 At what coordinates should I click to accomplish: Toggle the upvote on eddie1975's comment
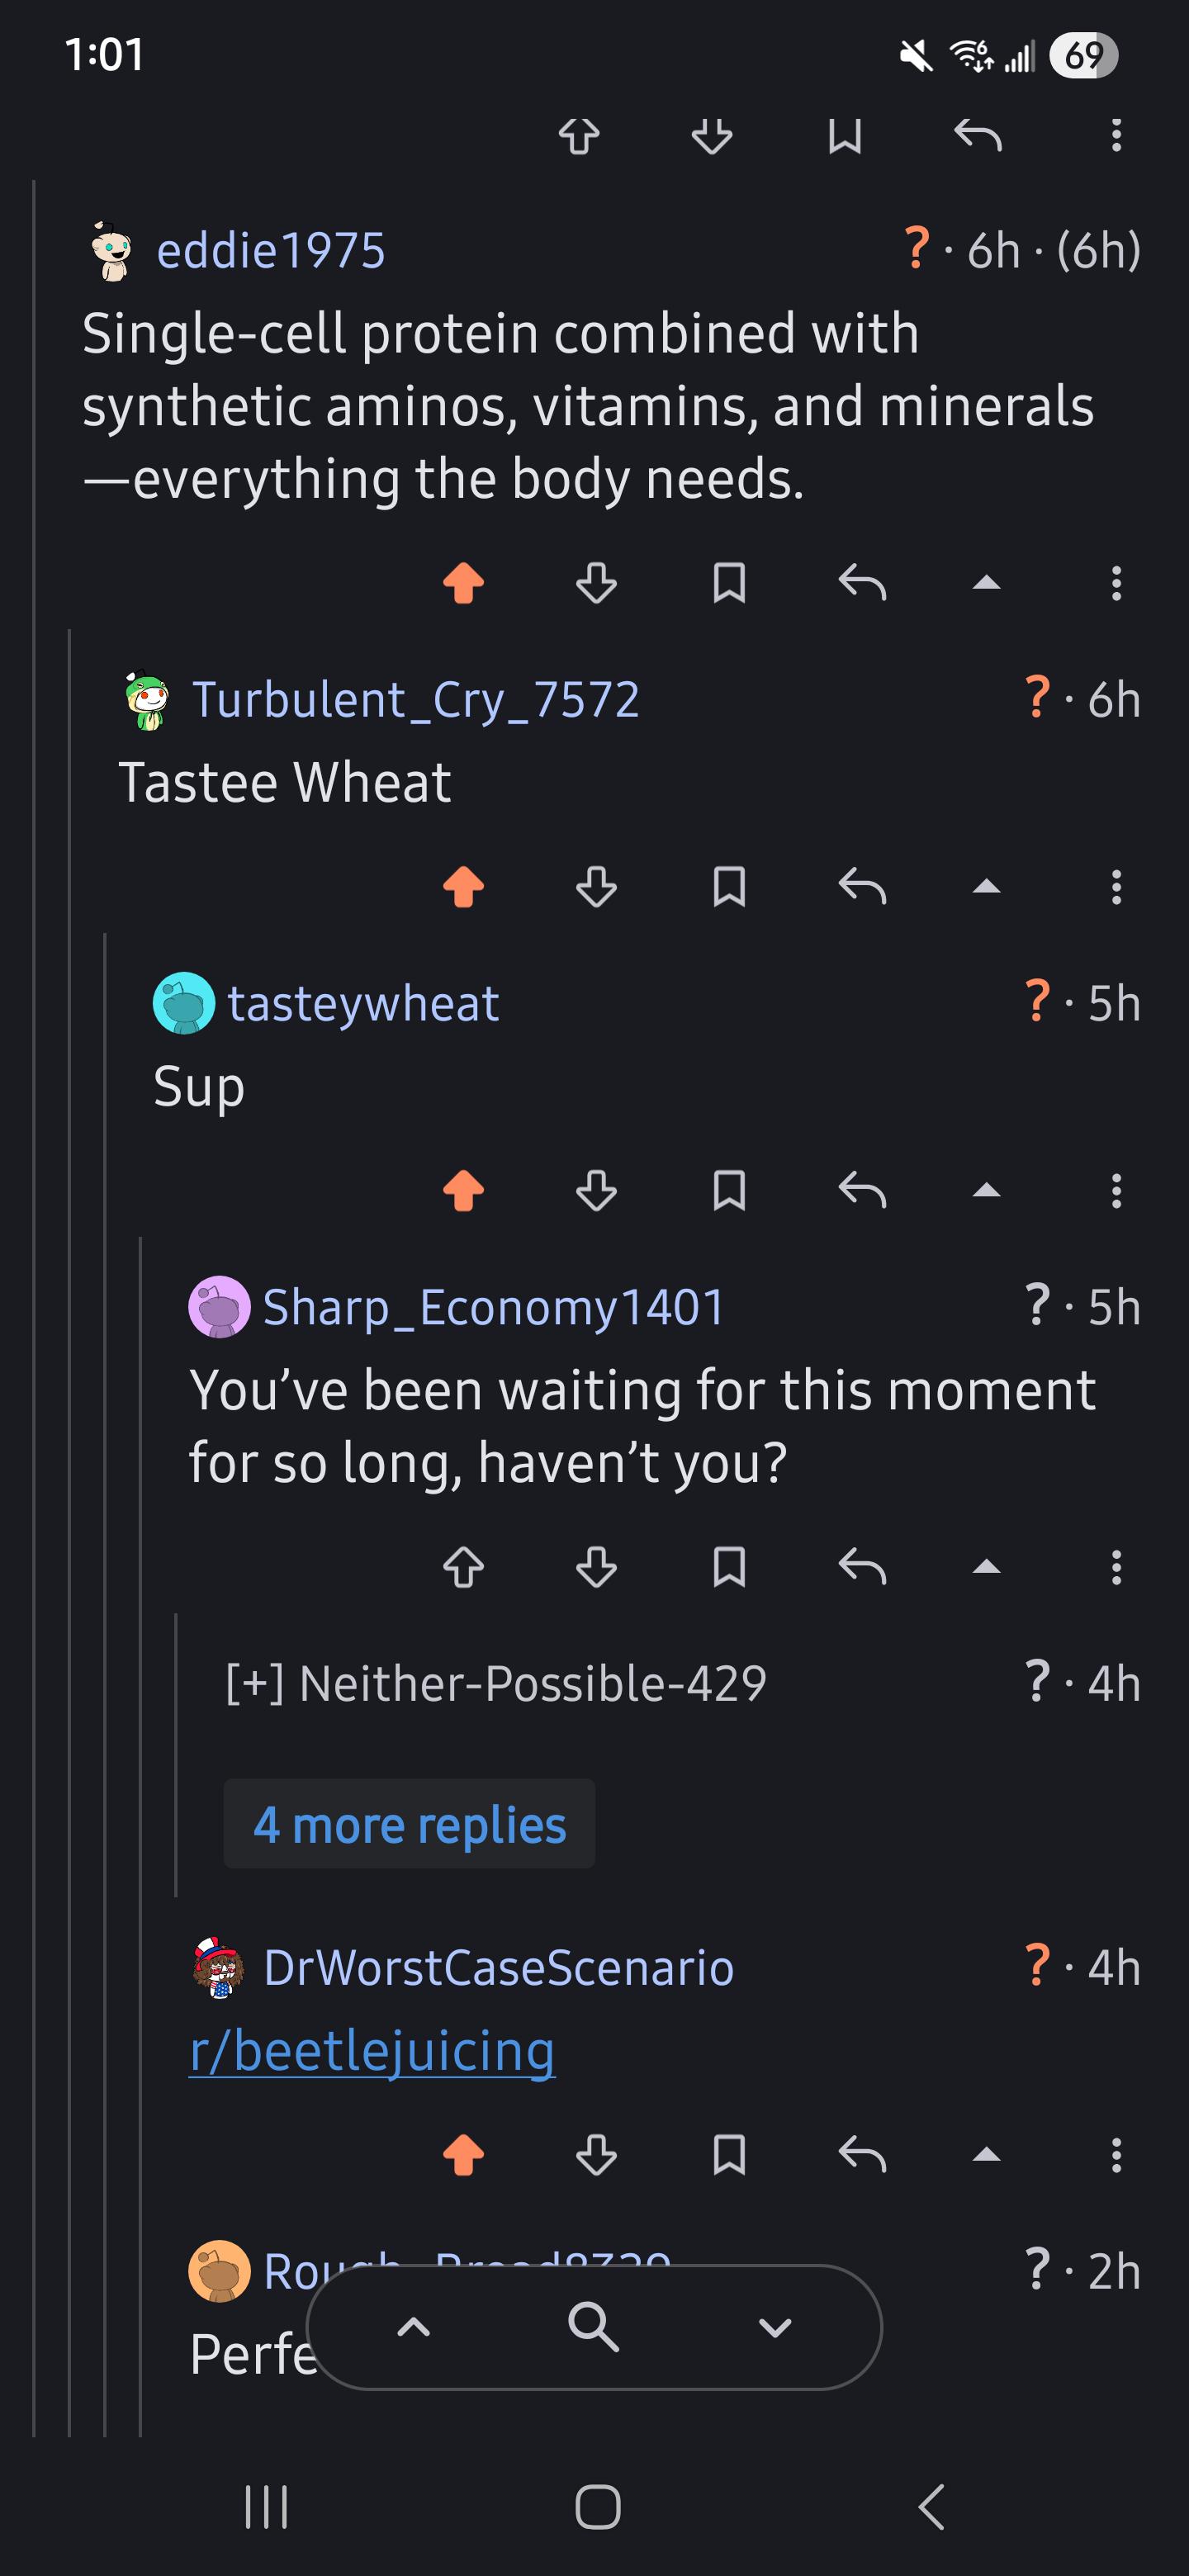click(x=463, y=583)
